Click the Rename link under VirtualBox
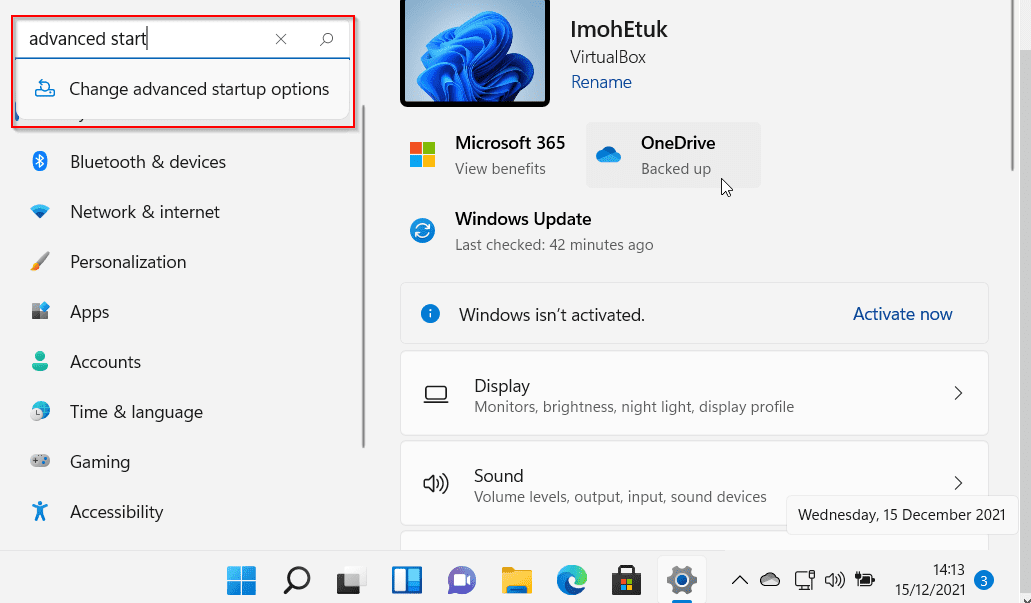The width and height of the screenshot is (1031, 603). [601, 82]
